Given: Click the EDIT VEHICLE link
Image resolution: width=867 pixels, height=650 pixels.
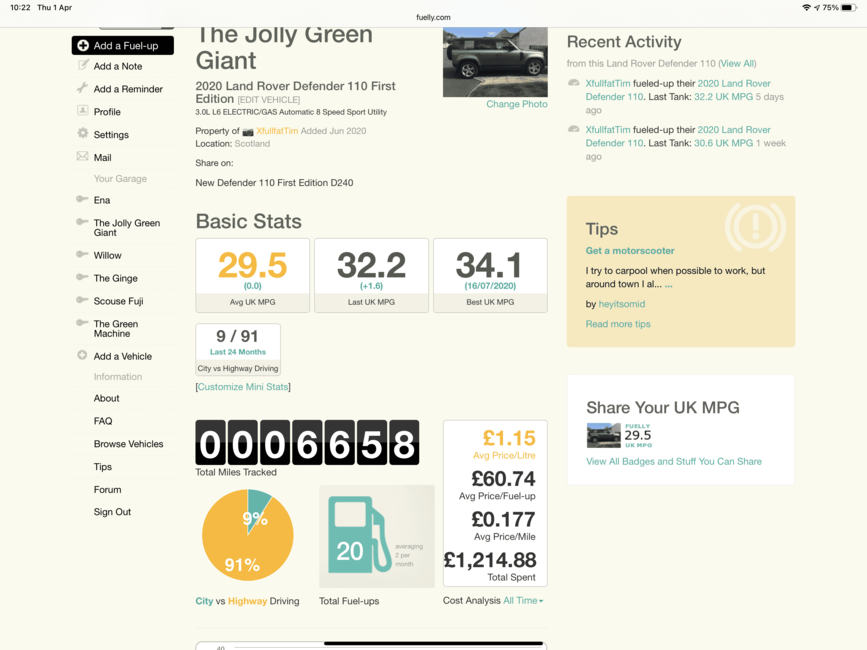Looking at the screenshot, I should click(x=269, y=100).
